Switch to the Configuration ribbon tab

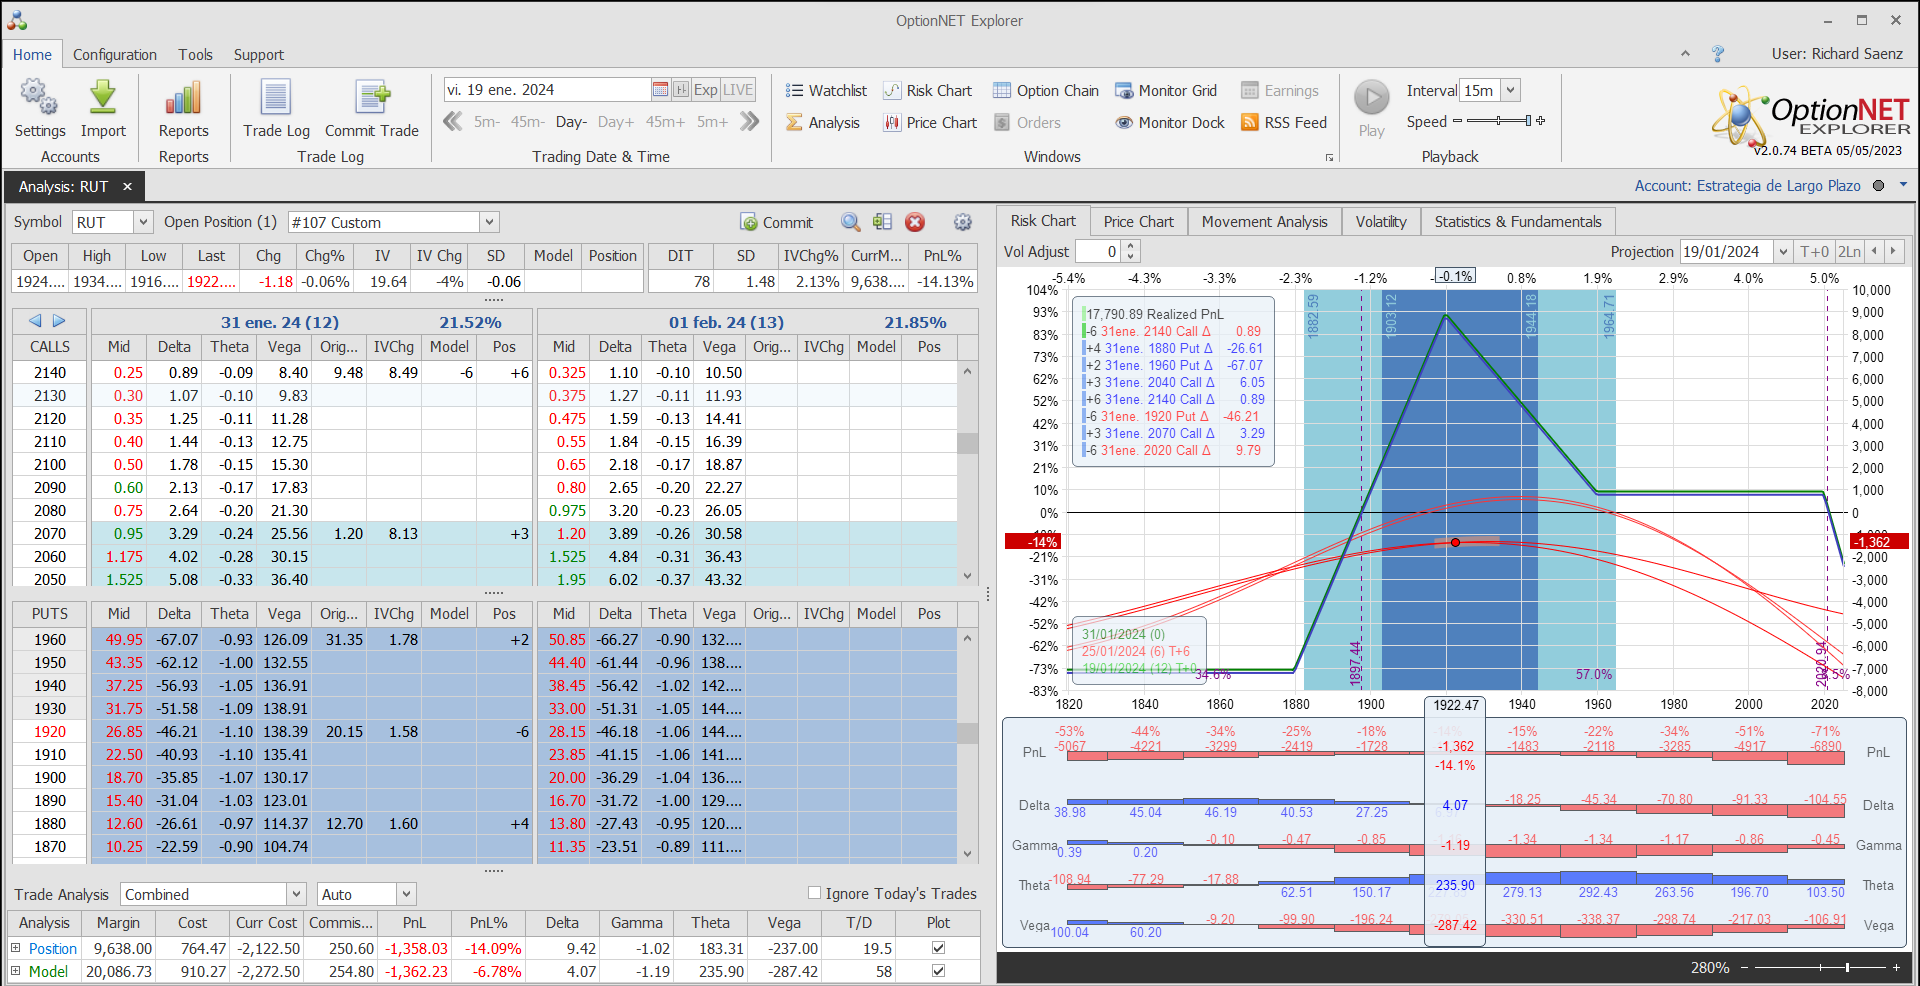(x=115, y=55)
